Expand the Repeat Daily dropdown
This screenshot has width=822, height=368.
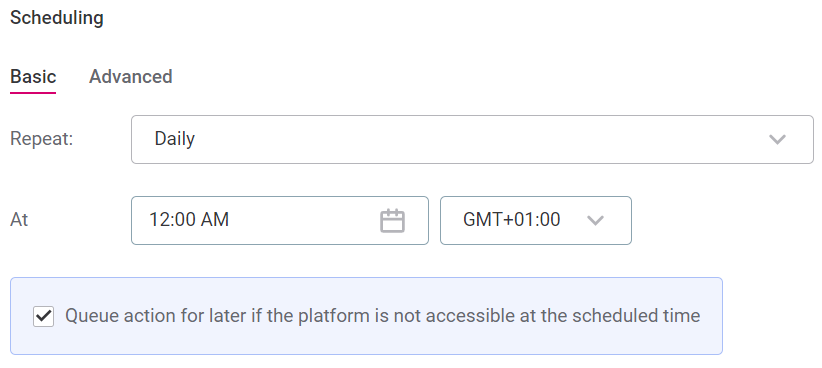(472, 139)
